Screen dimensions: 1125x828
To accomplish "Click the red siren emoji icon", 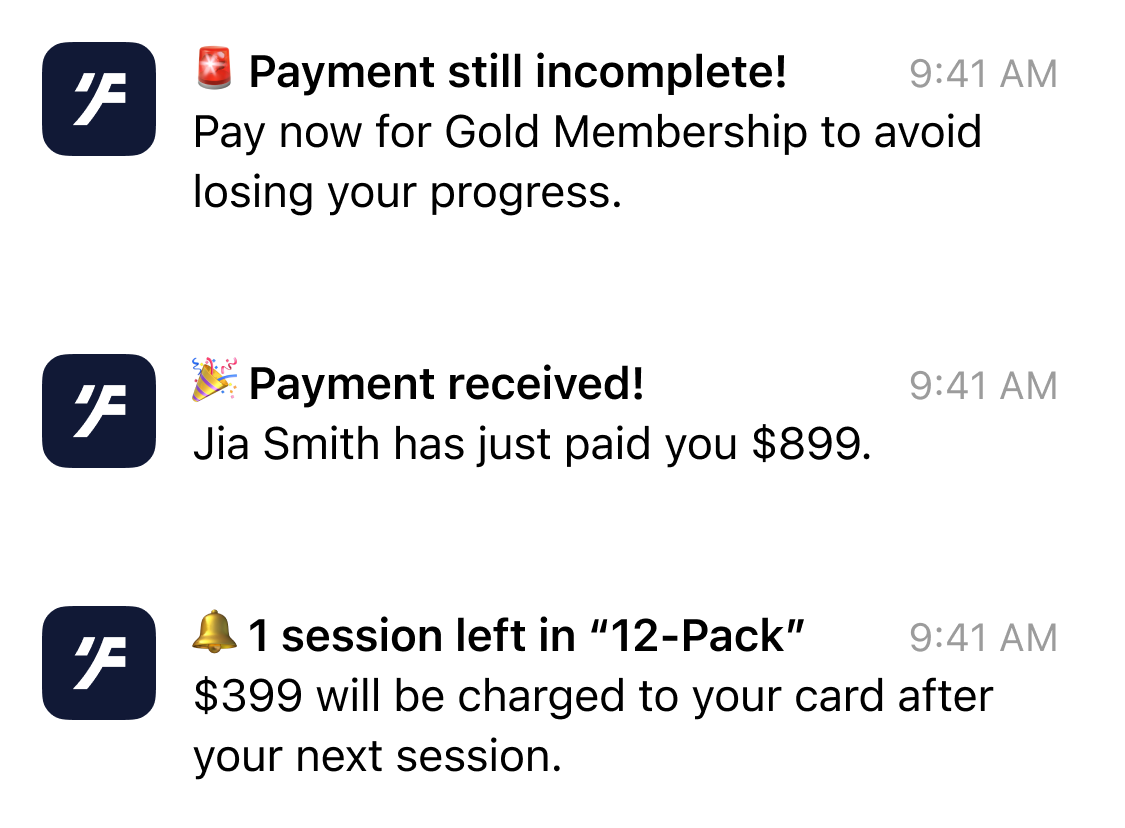I will coord(214,69).
